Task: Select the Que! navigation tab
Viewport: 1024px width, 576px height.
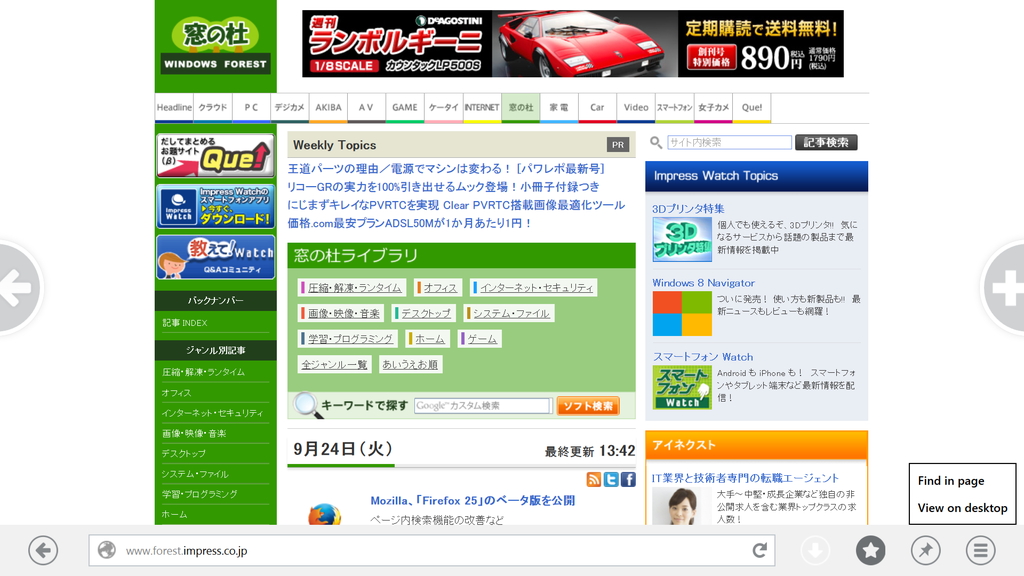Action: 752,108
